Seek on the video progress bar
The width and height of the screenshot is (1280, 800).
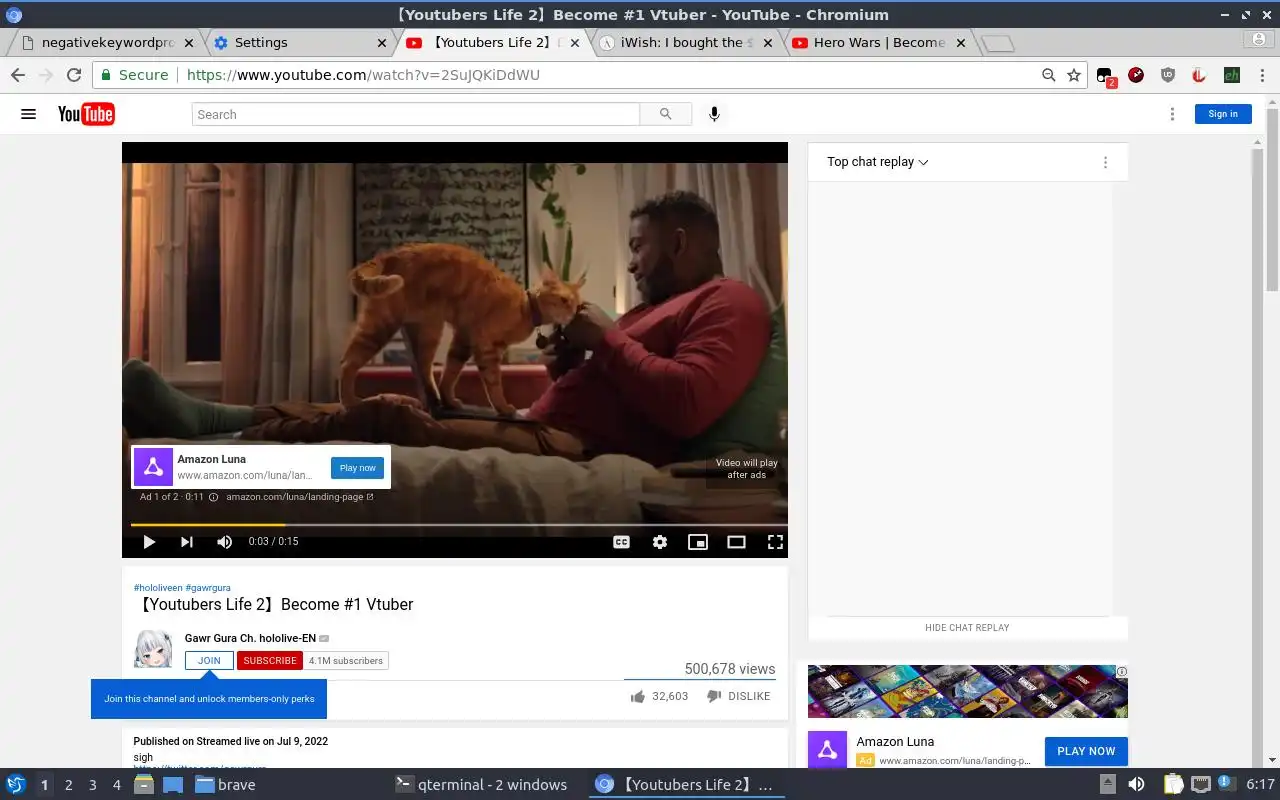coord(459,524)
